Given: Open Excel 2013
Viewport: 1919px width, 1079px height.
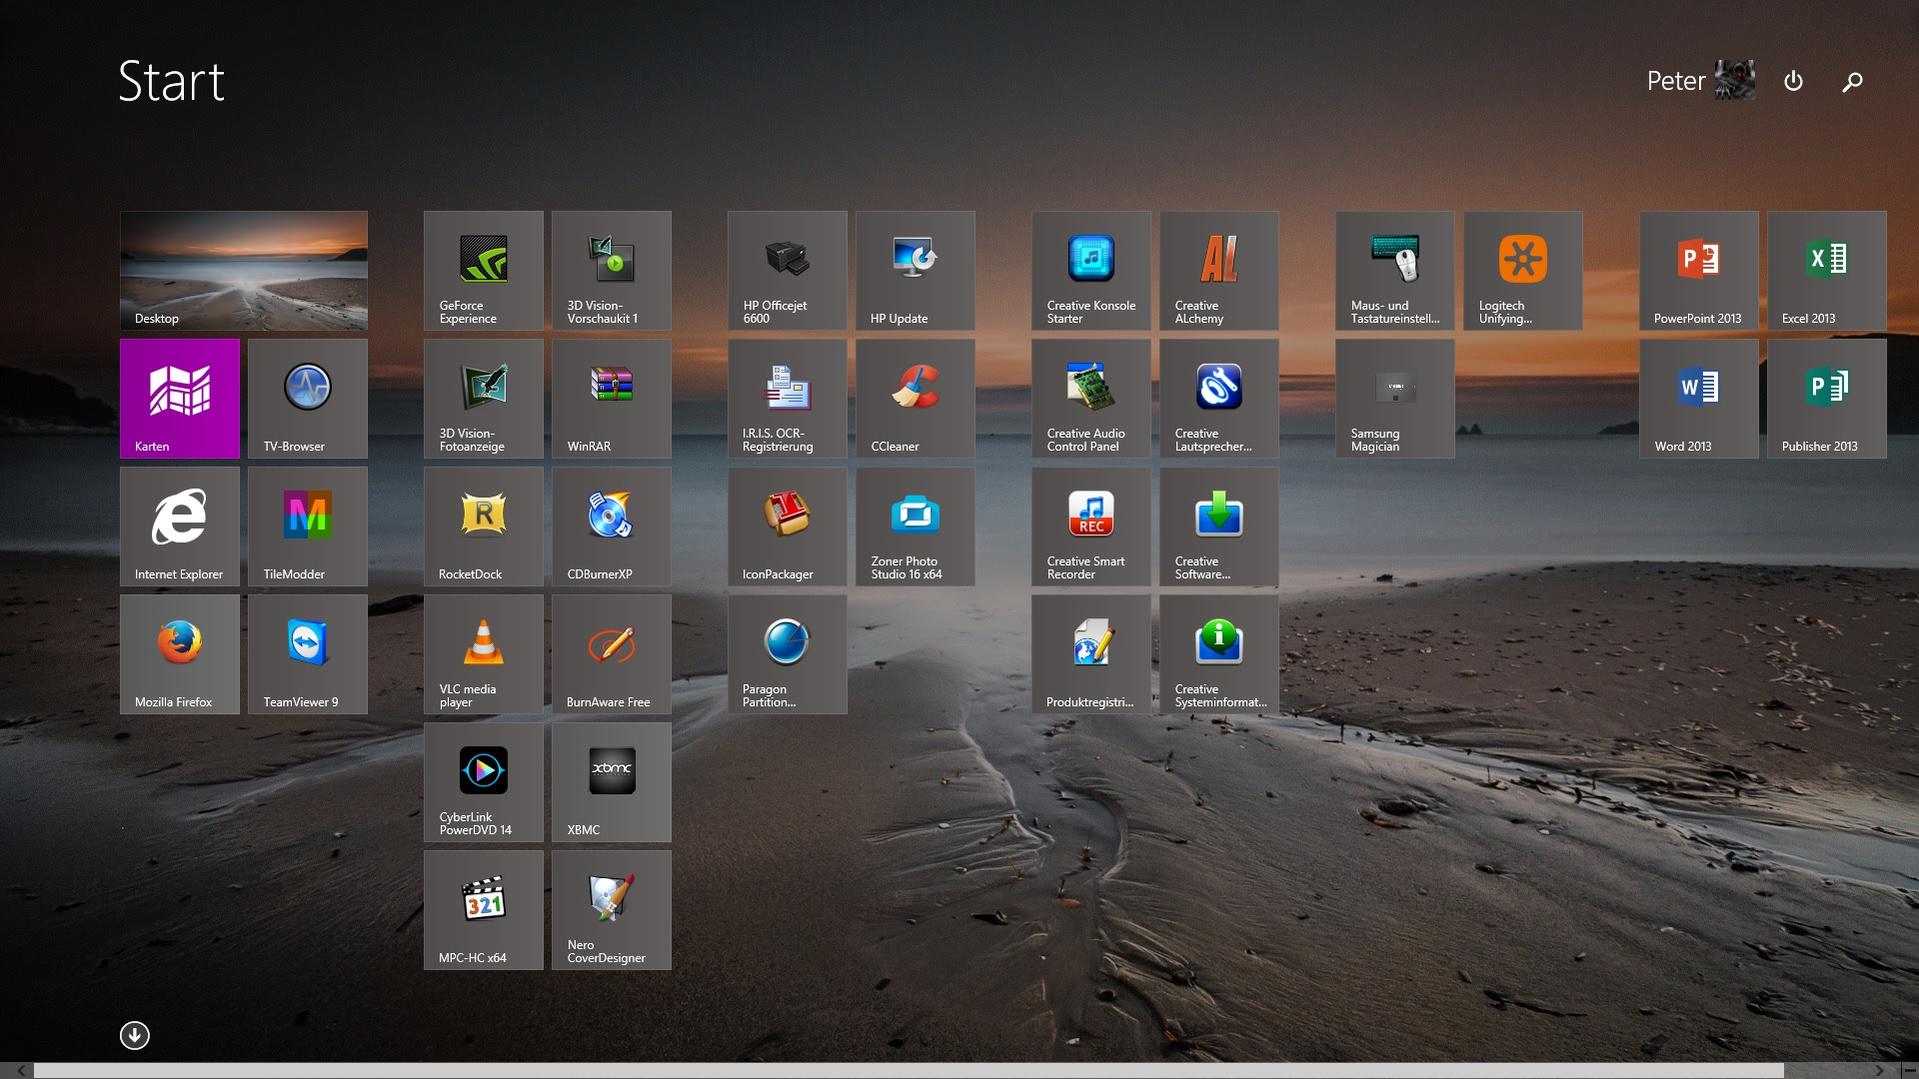Looking at the screenshot, I should 1828,270.
